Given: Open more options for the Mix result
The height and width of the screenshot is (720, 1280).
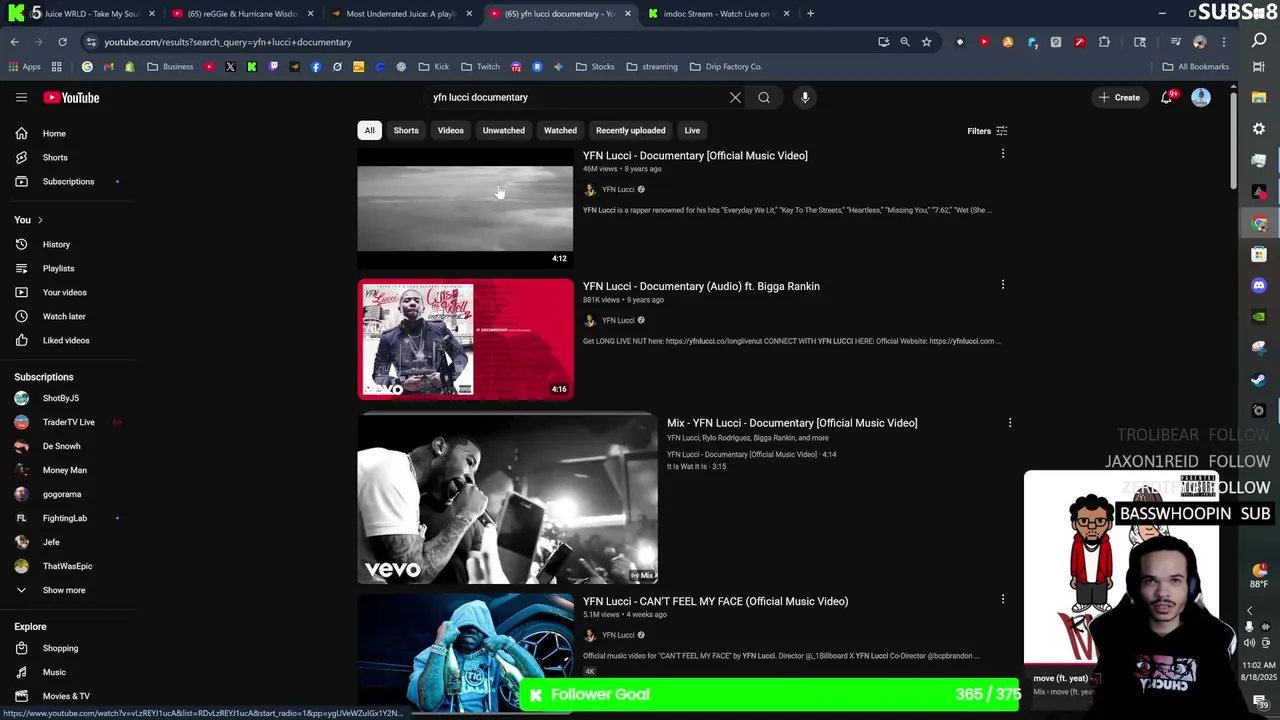Looking at the screenshot, I should 1010,423.
